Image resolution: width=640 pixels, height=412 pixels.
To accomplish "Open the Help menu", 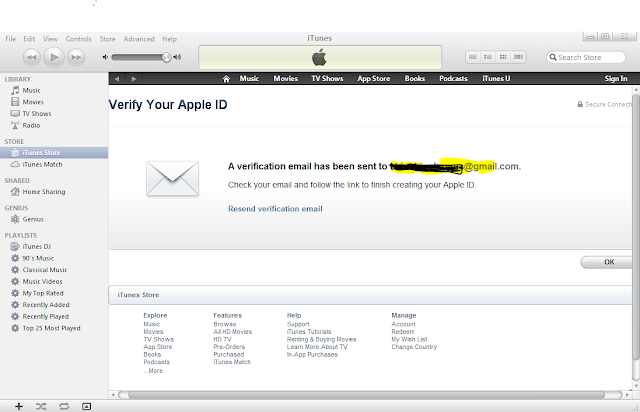I will (x=169, y=39).
